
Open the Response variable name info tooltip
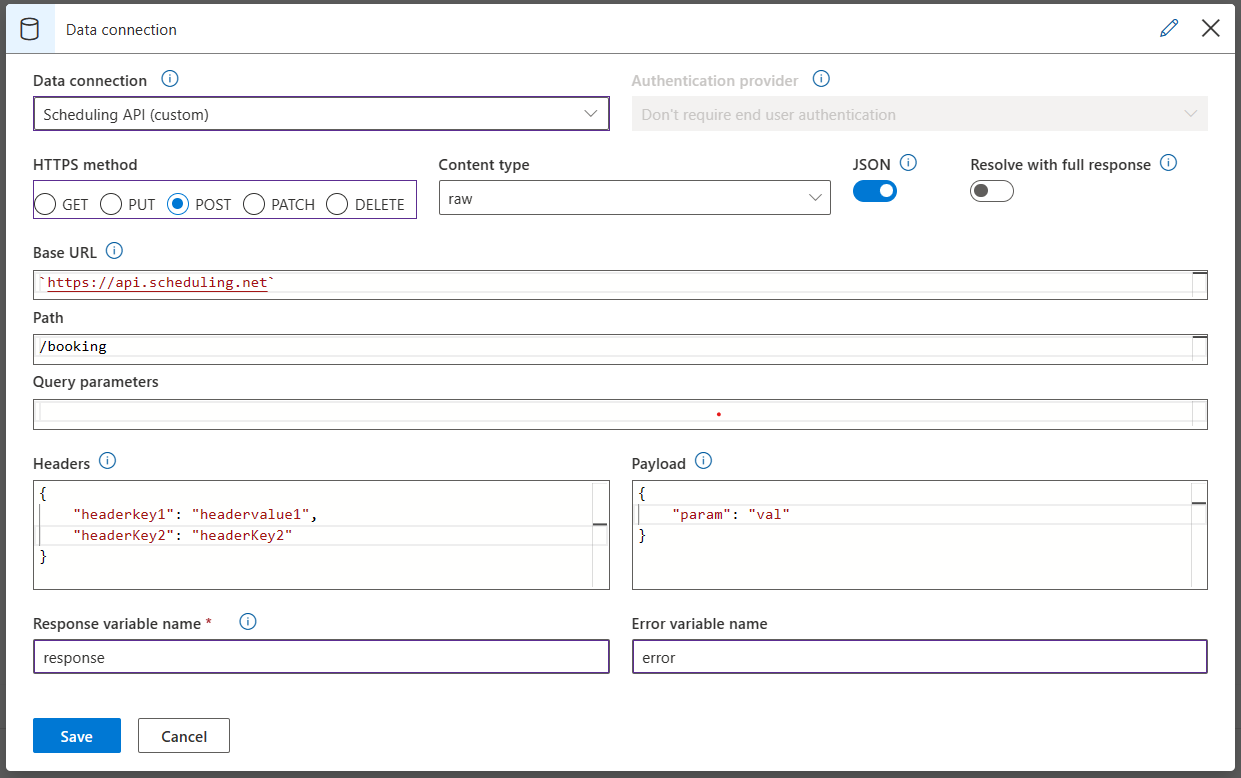(x=247, y=621)
